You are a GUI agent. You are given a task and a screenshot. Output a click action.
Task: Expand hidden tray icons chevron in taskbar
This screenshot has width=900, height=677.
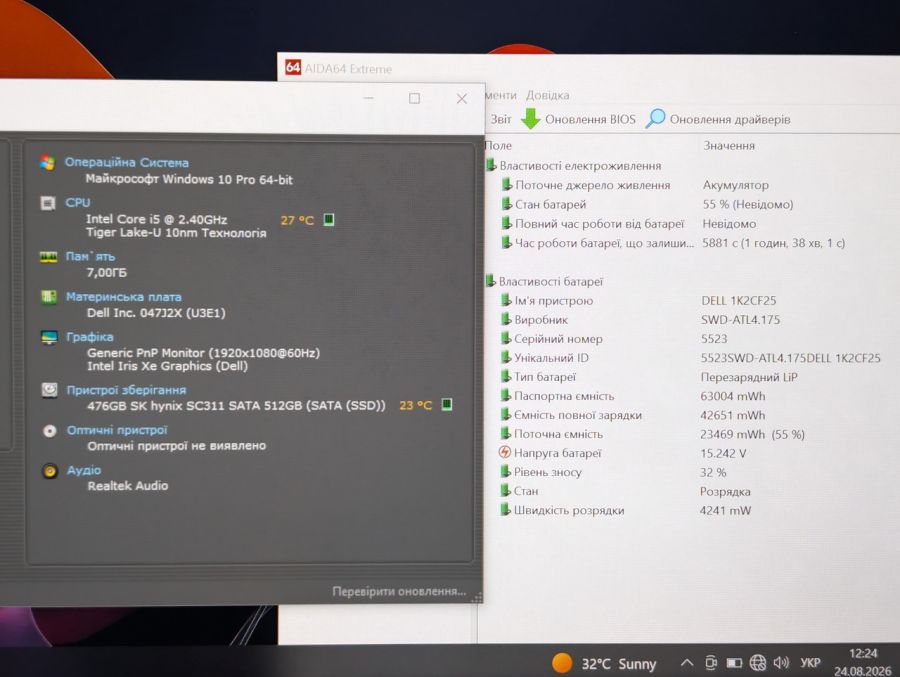(x=686, y=663)
